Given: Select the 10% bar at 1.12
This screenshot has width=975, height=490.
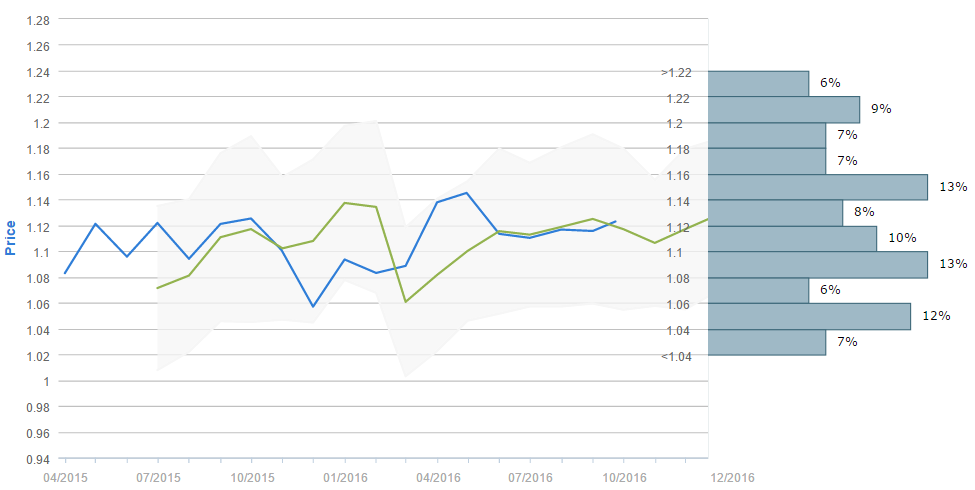Looking at the screenshot, I should coord(791,239).
